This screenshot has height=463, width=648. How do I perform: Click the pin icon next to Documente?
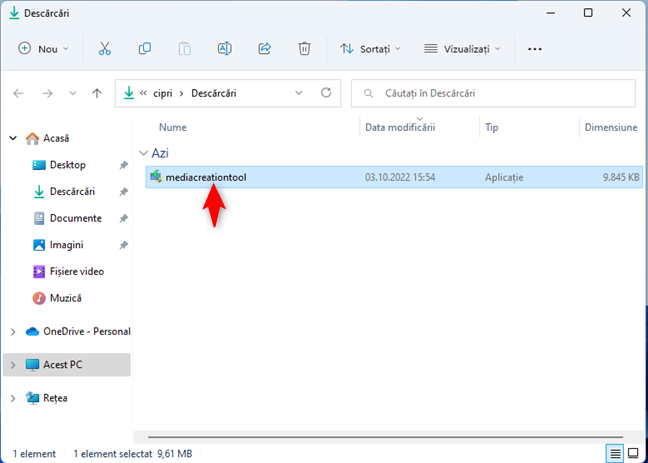[x=123, y=219]
